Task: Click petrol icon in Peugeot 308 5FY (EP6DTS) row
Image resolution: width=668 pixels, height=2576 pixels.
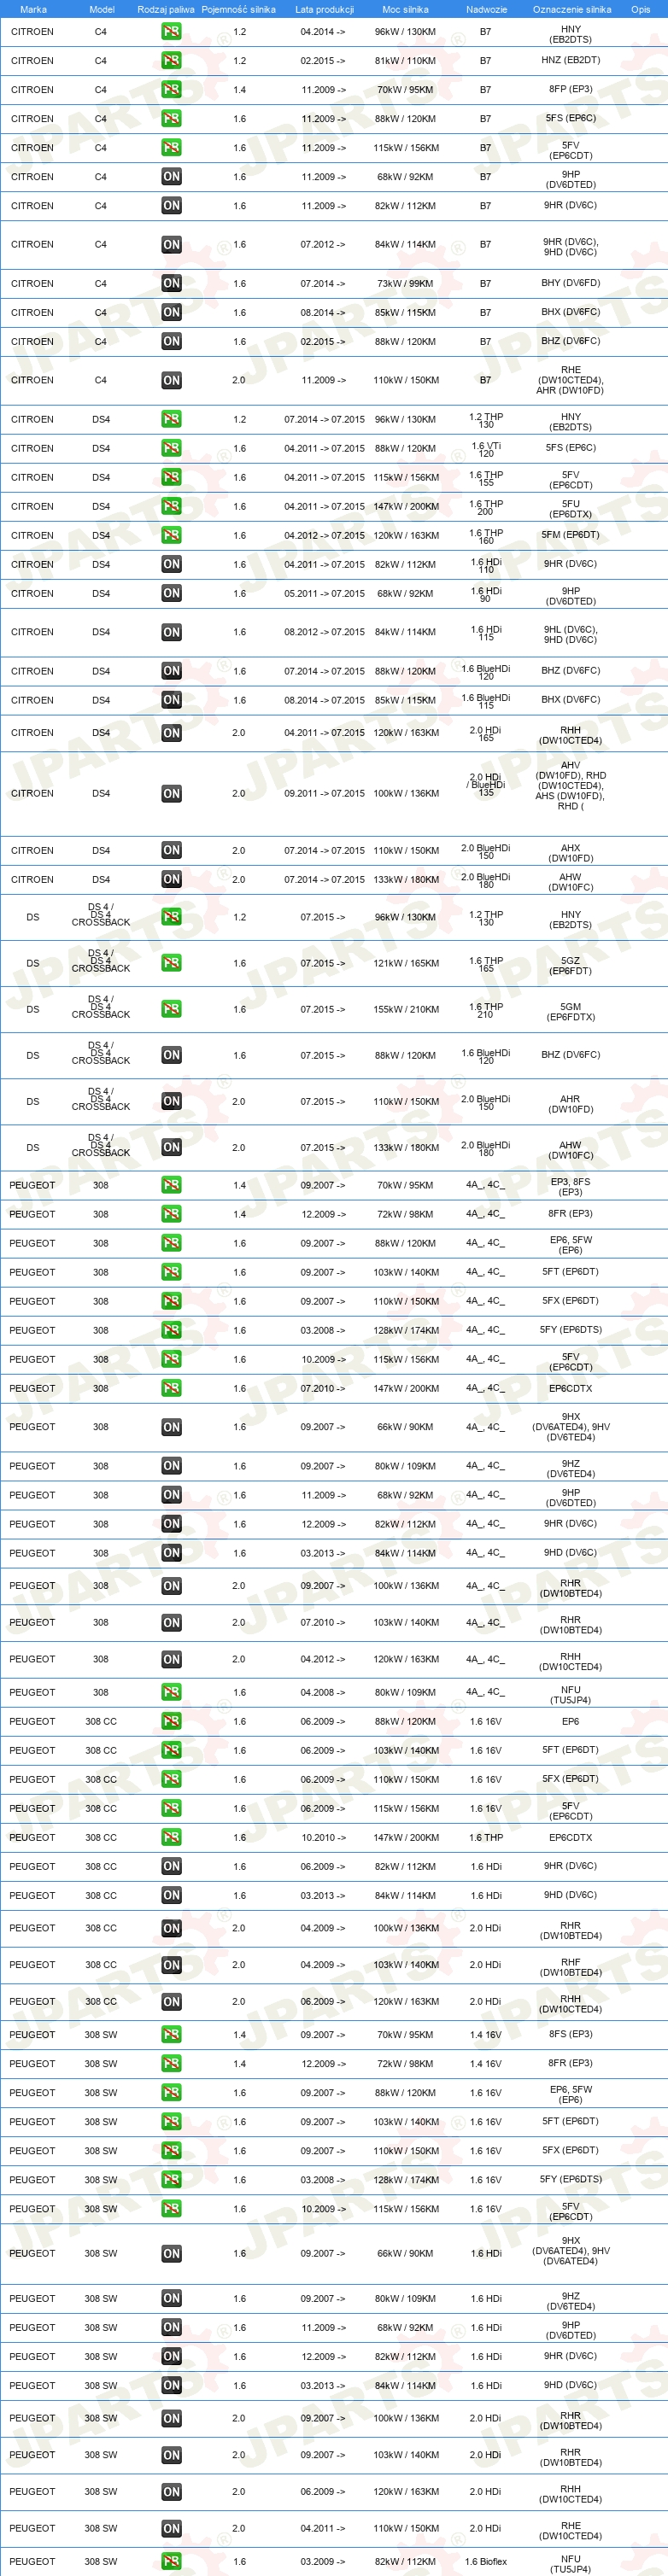Action: pos(171,1330)
